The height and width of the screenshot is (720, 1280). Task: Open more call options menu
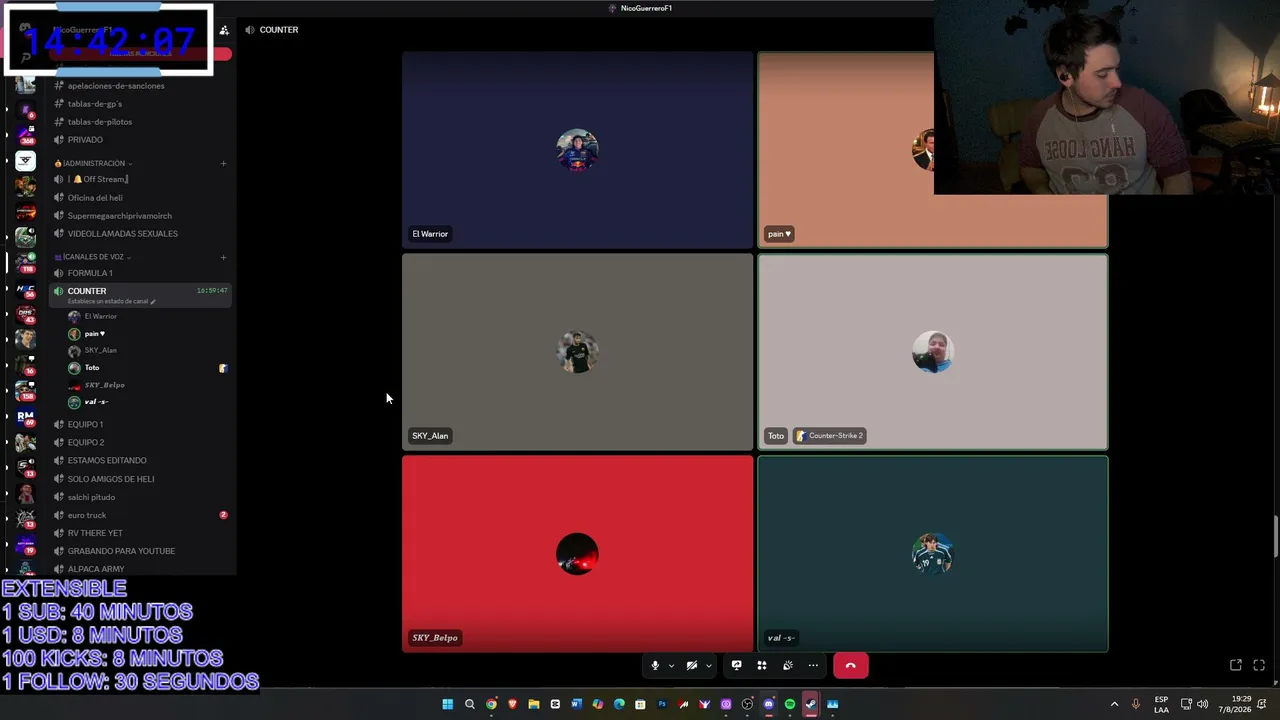[813, 665]
